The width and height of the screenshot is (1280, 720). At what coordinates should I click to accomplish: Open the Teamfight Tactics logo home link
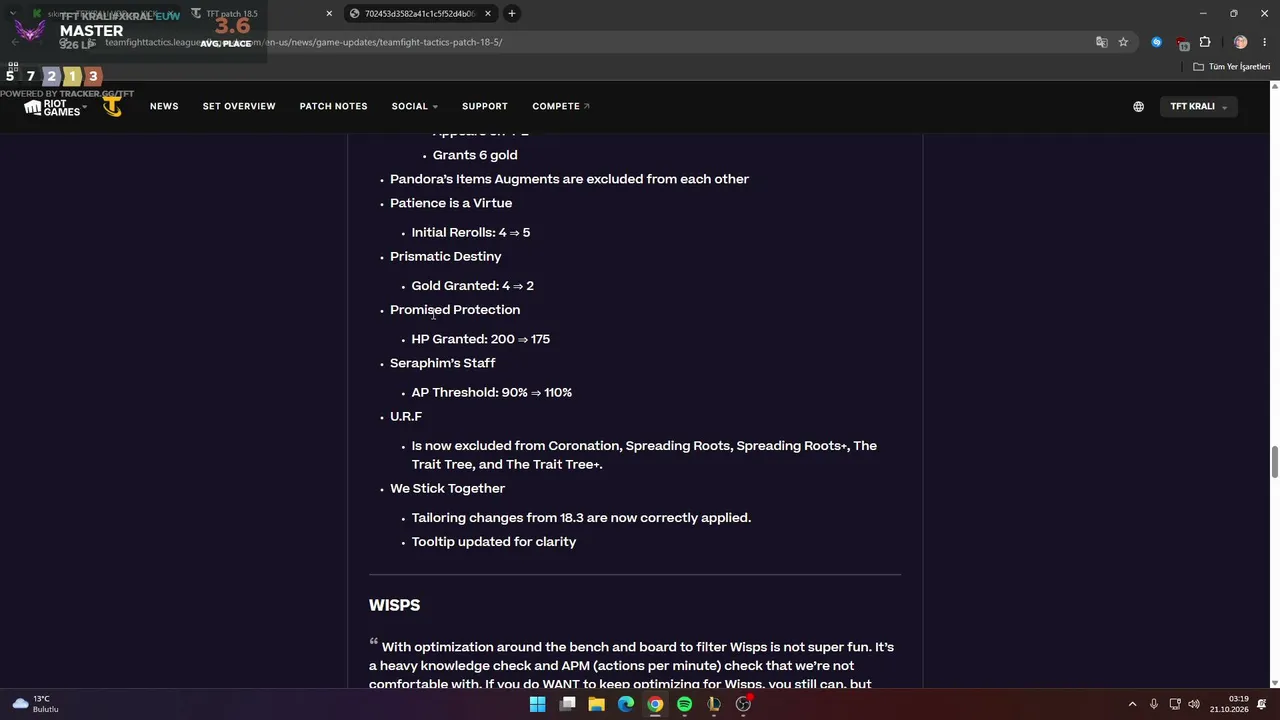[x=113, y=106]
